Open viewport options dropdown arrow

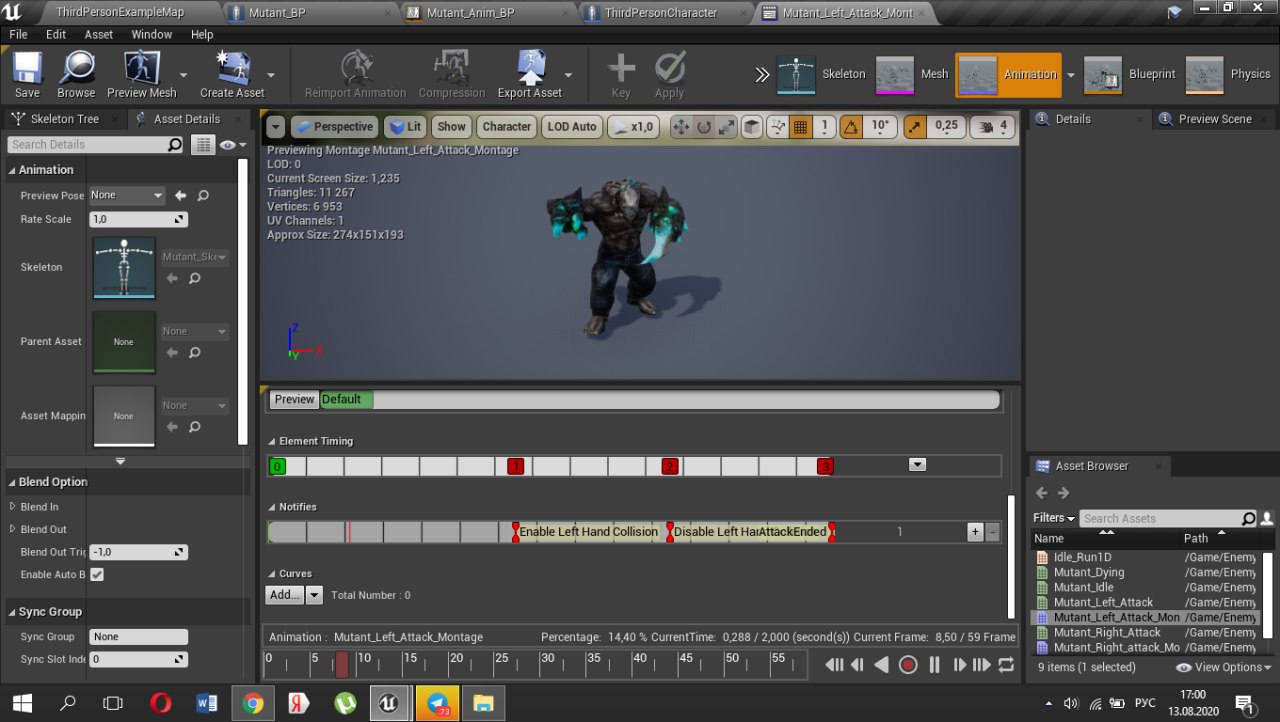(276, 127)
